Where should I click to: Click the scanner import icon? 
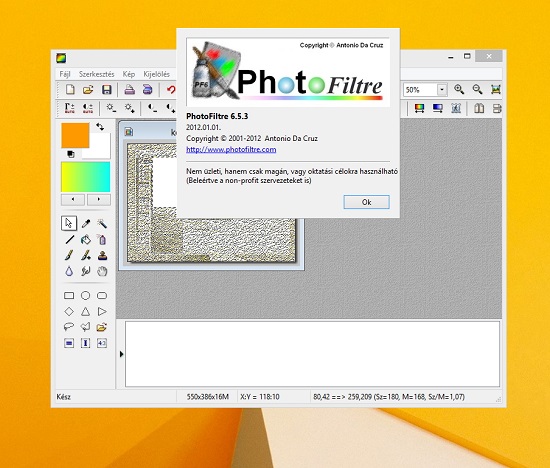click(147, 90)
